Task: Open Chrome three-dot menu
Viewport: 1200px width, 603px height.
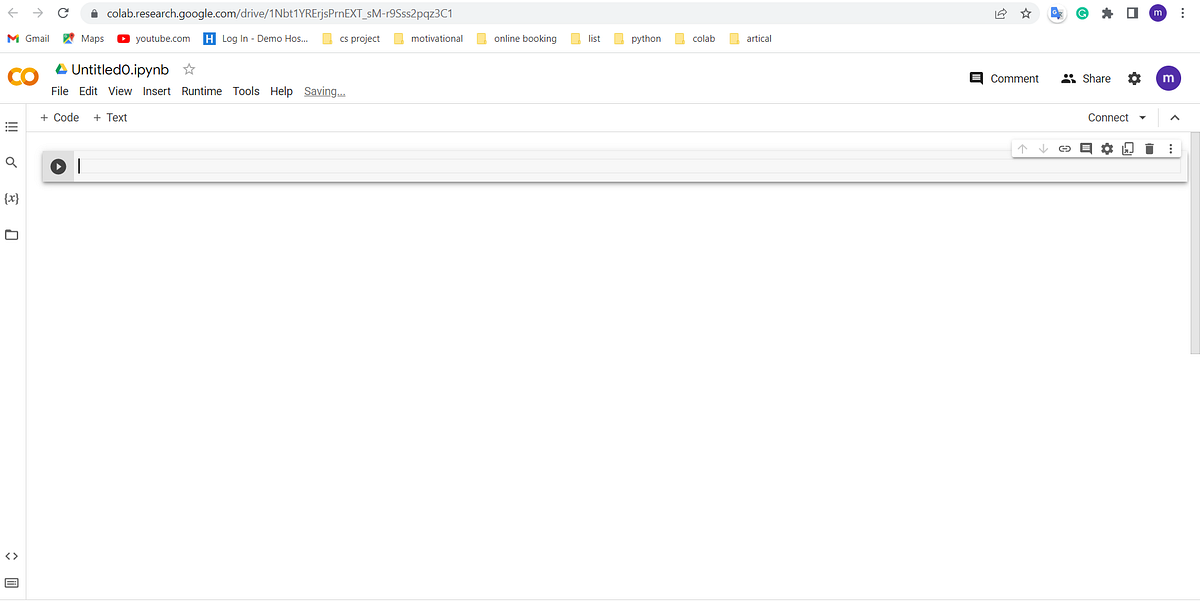Action: (x=1184, y=14)
